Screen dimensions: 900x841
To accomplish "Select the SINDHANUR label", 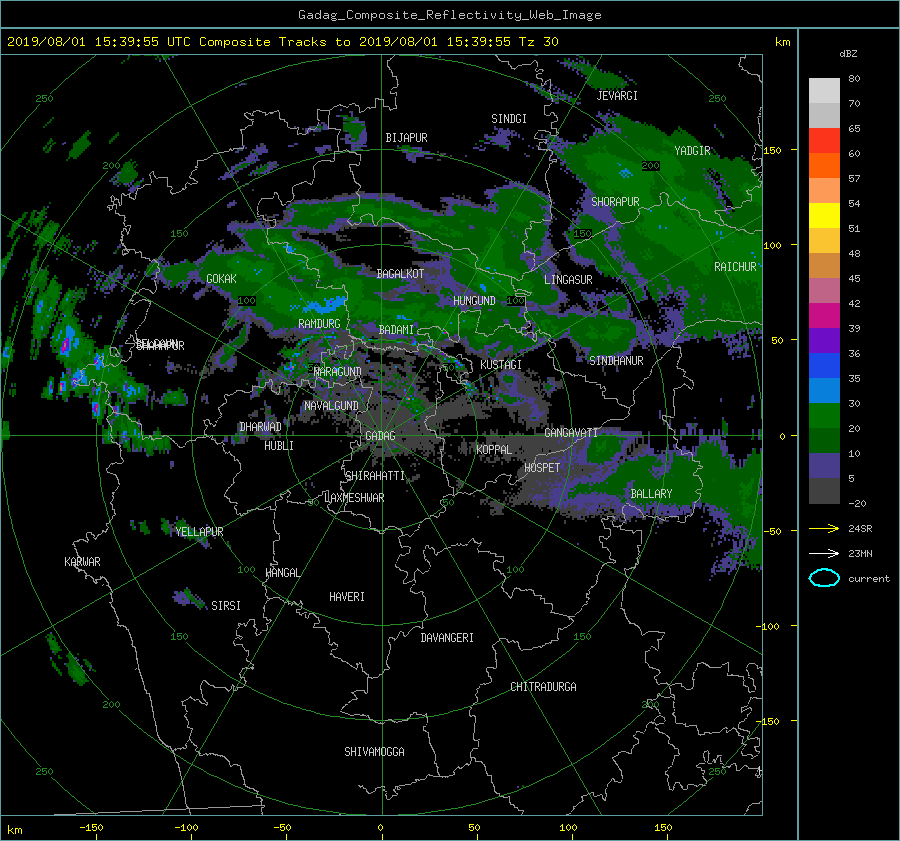I will [x=616, y=361].
